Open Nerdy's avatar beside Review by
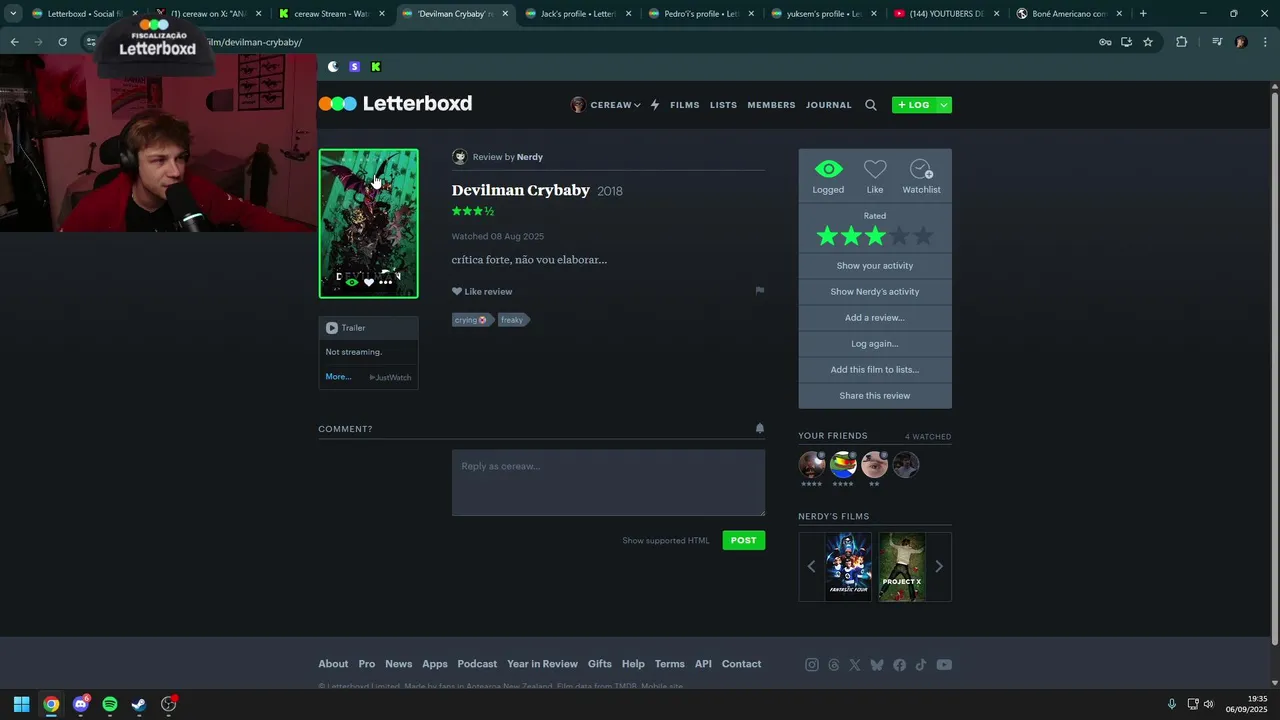Image resolution: width=1280 pixels, height=720 pixels. point(460,157)
